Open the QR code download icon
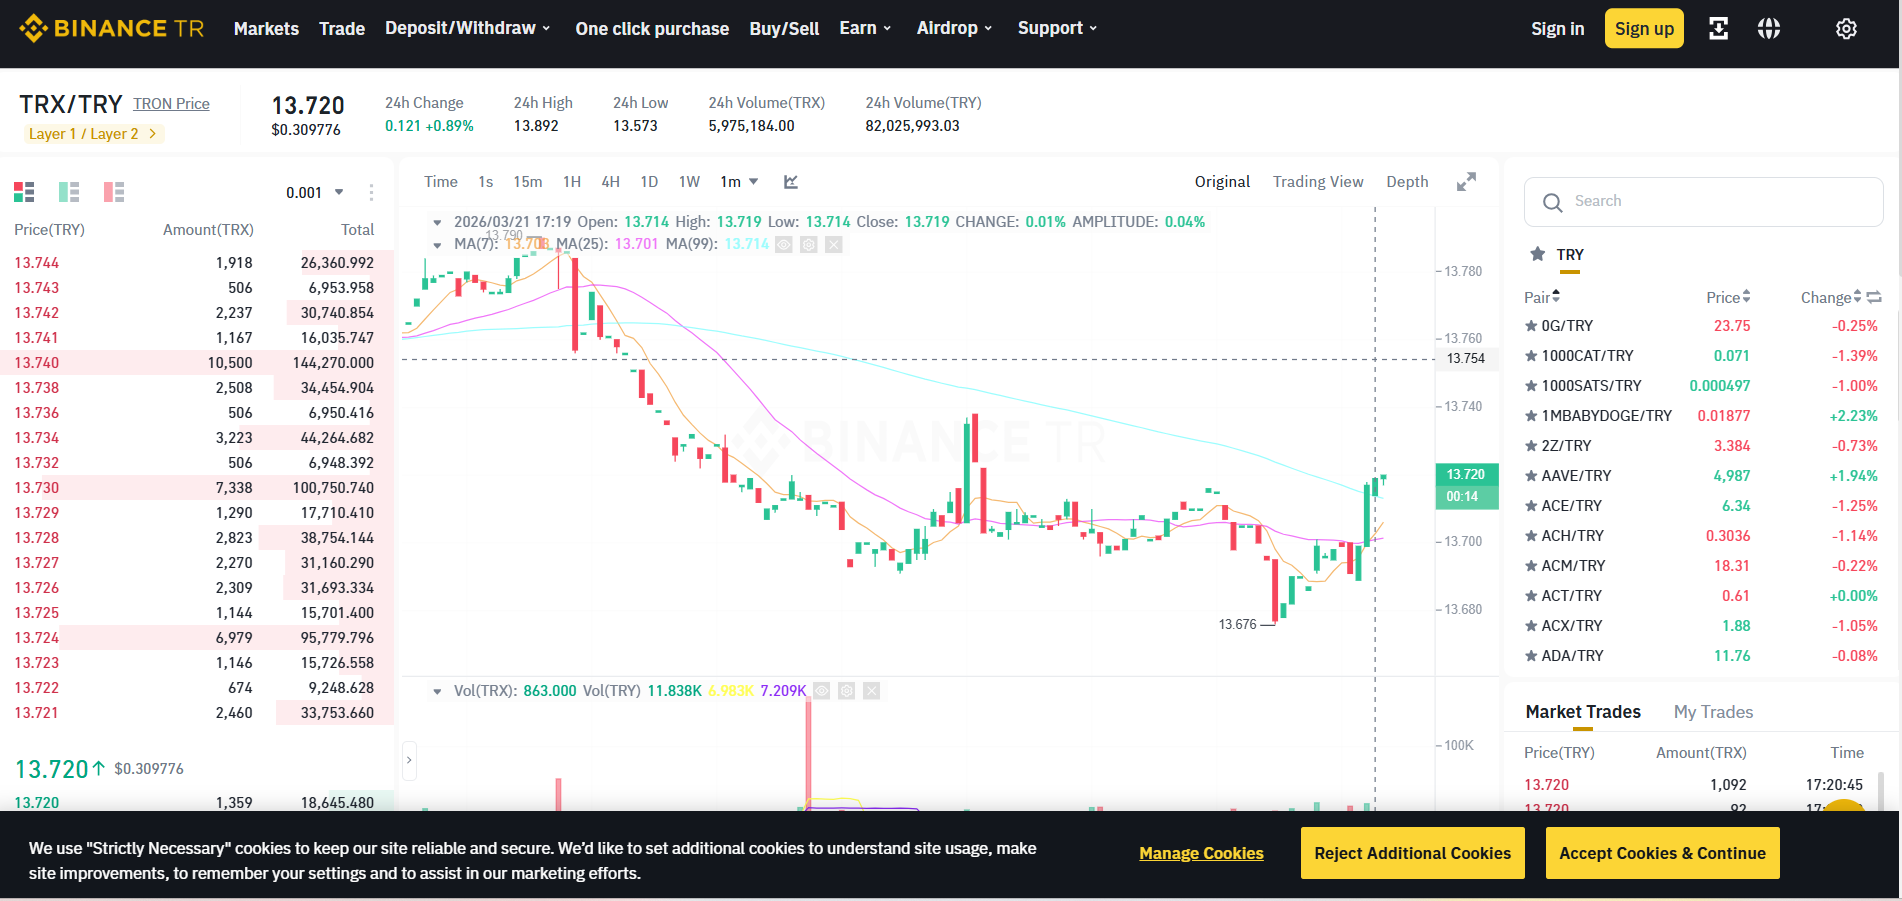Image resolution: width=1902 pixels, height=901 pixels. [x=1718, y=29]
